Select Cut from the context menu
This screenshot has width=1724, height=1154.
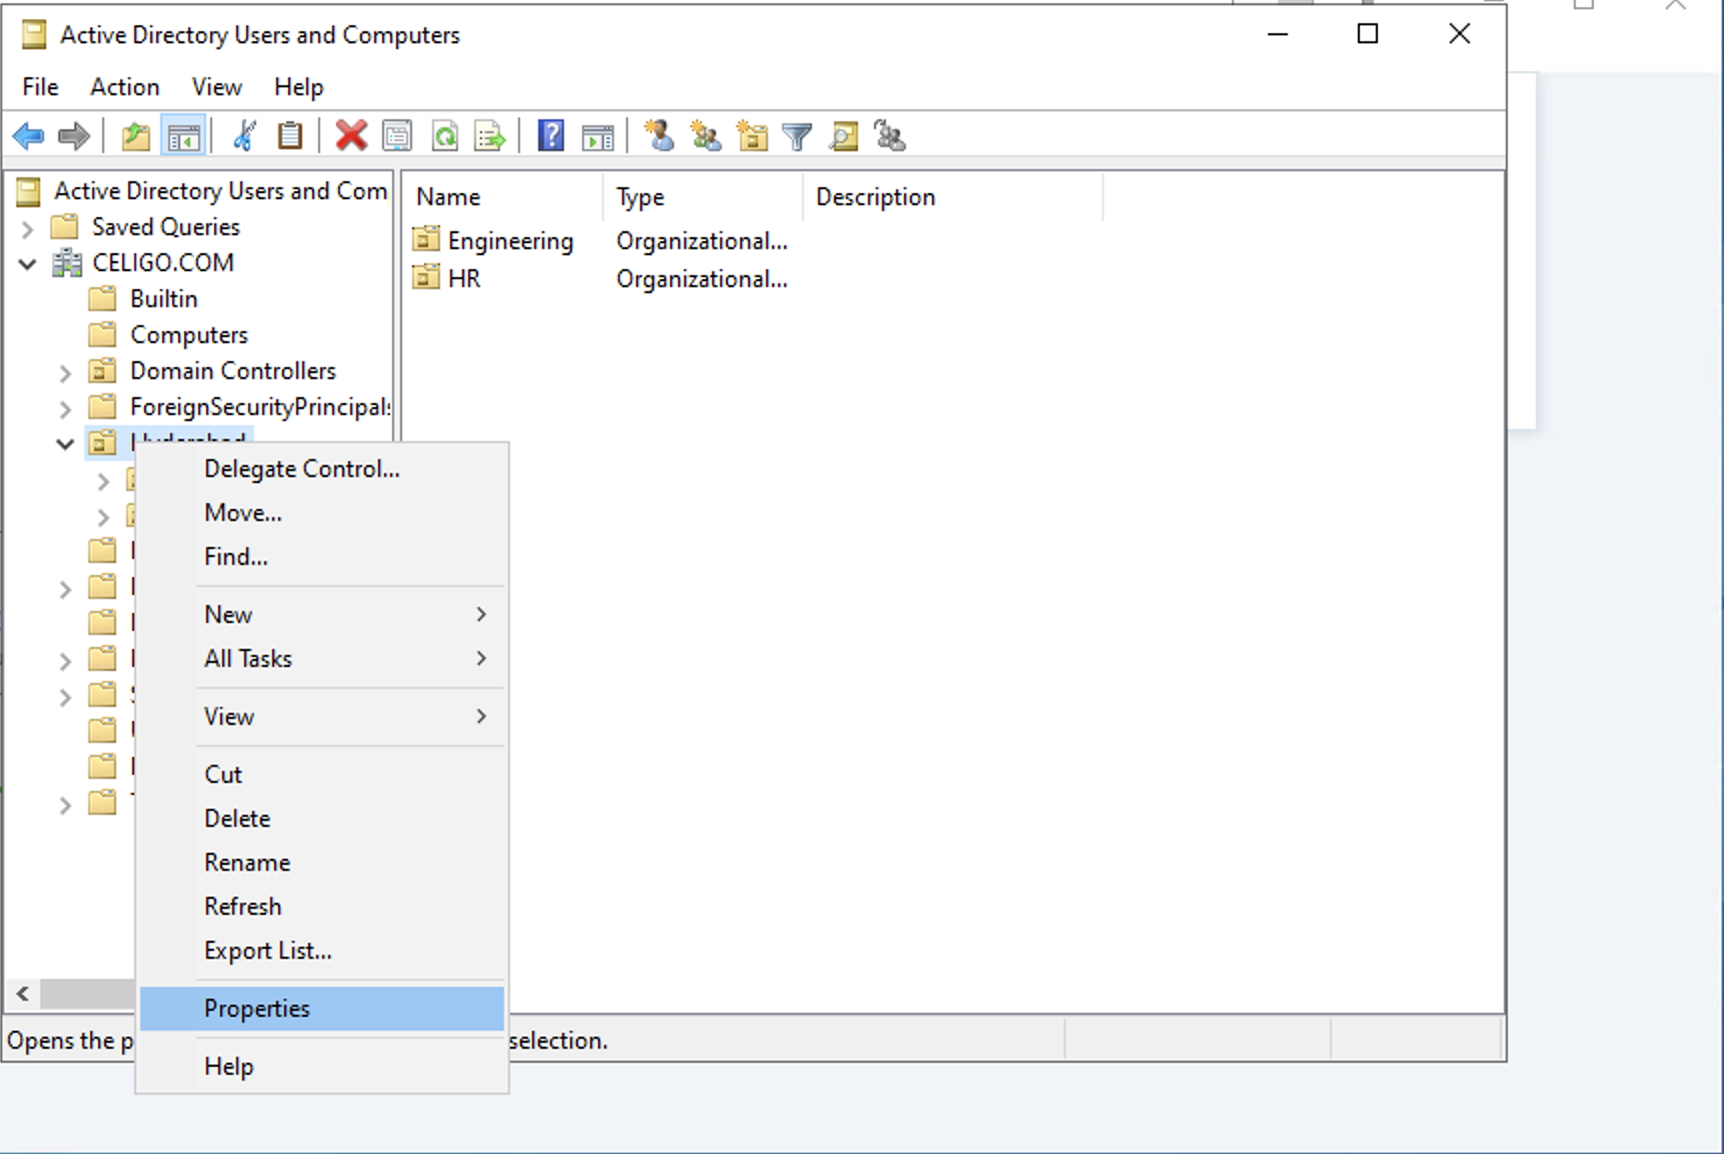click(x=322, y=775)
